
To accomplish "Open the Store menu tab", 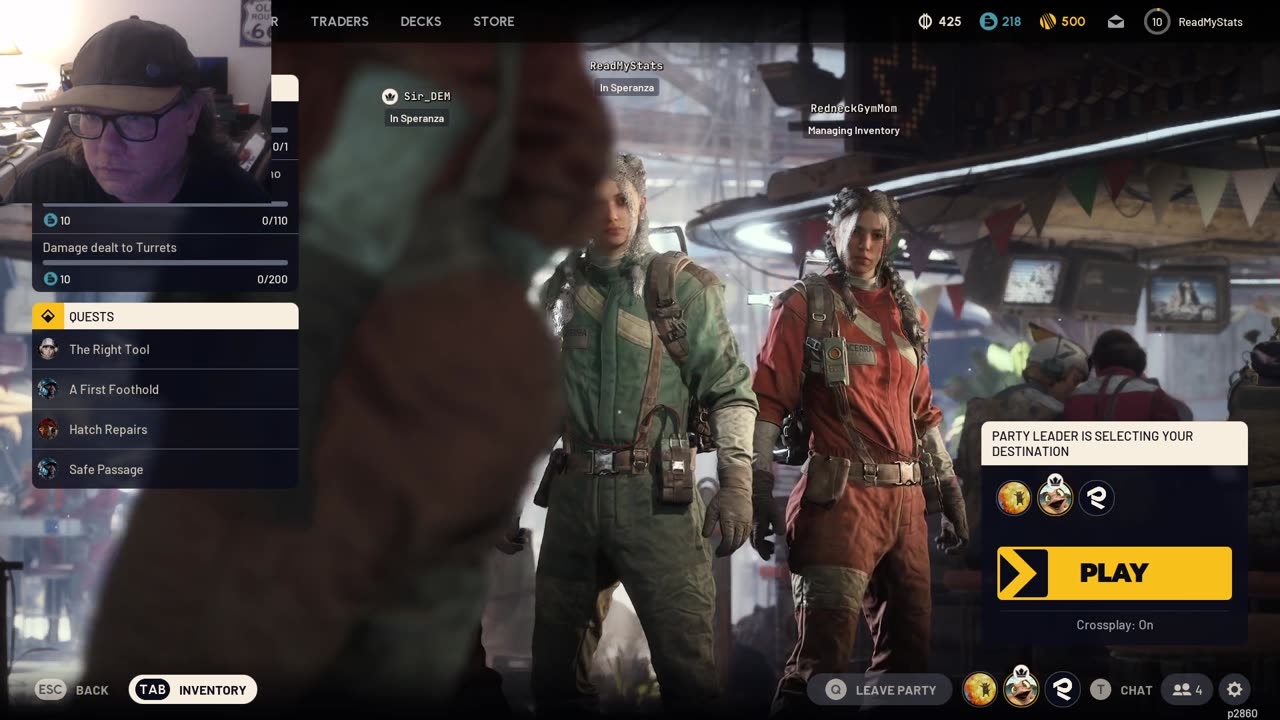I will pos(494,21).
